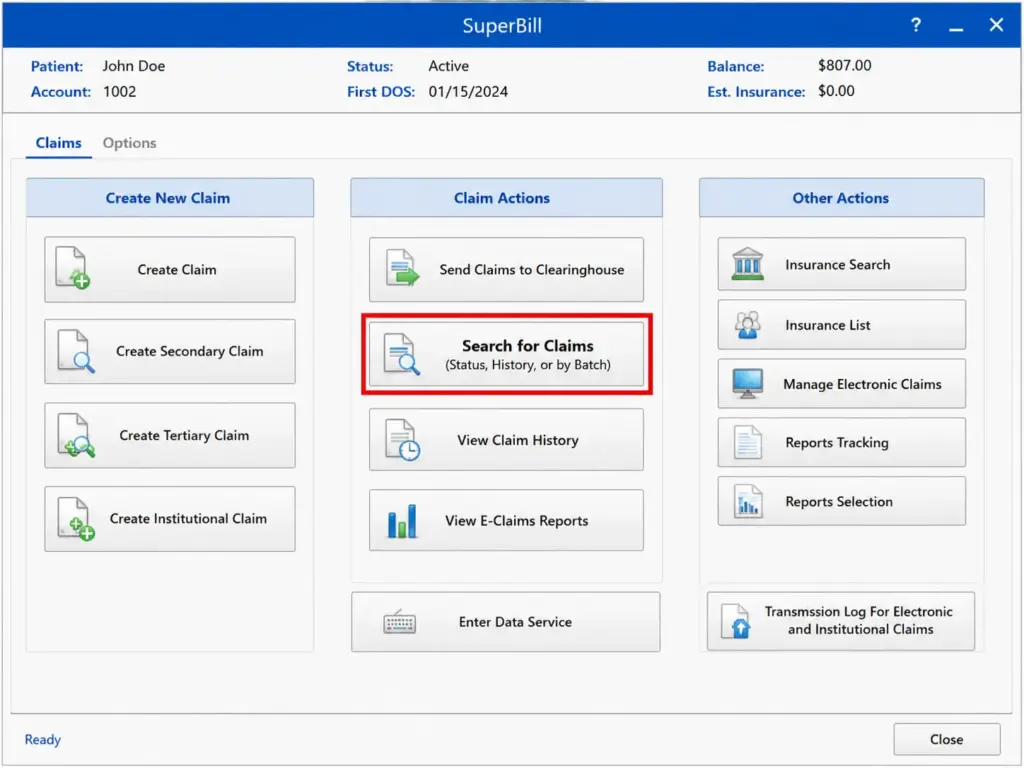
Task: Open Create Institutional Claim label
Action: [188, 519]
